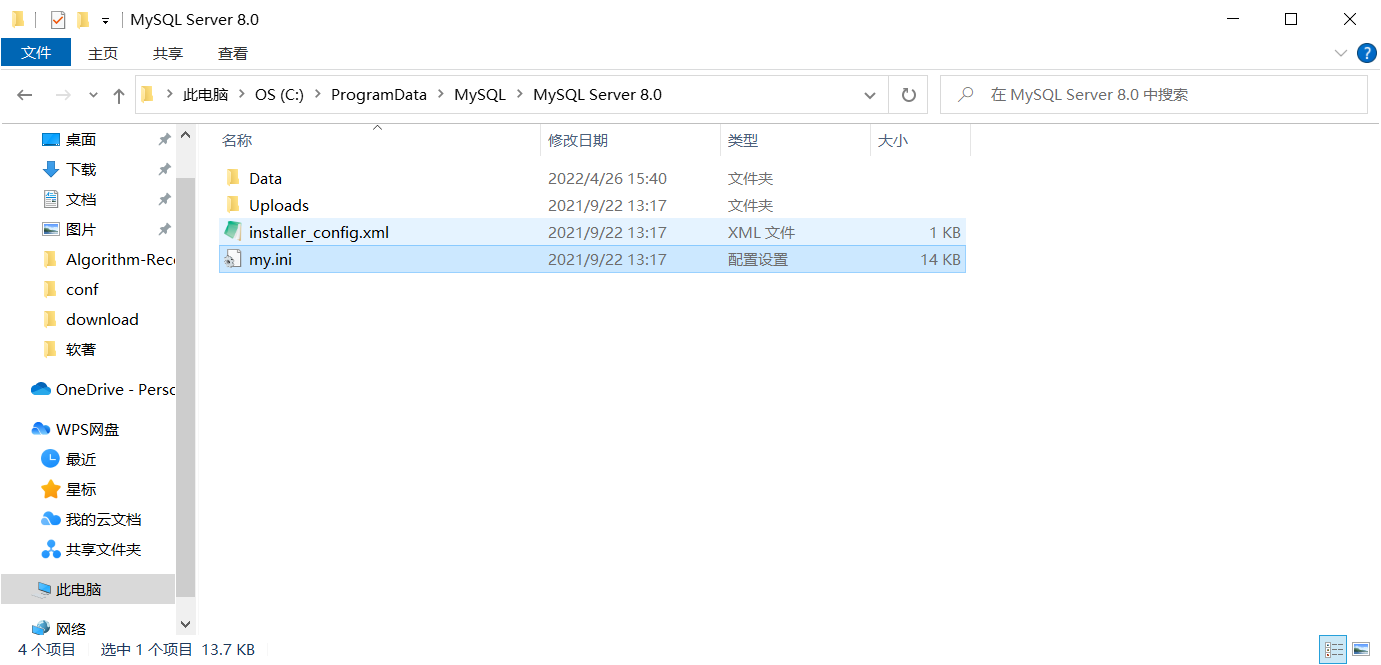Click the New Folder quick access icon
Viewport: 1381px width, 665px height.
coord(83,19)
